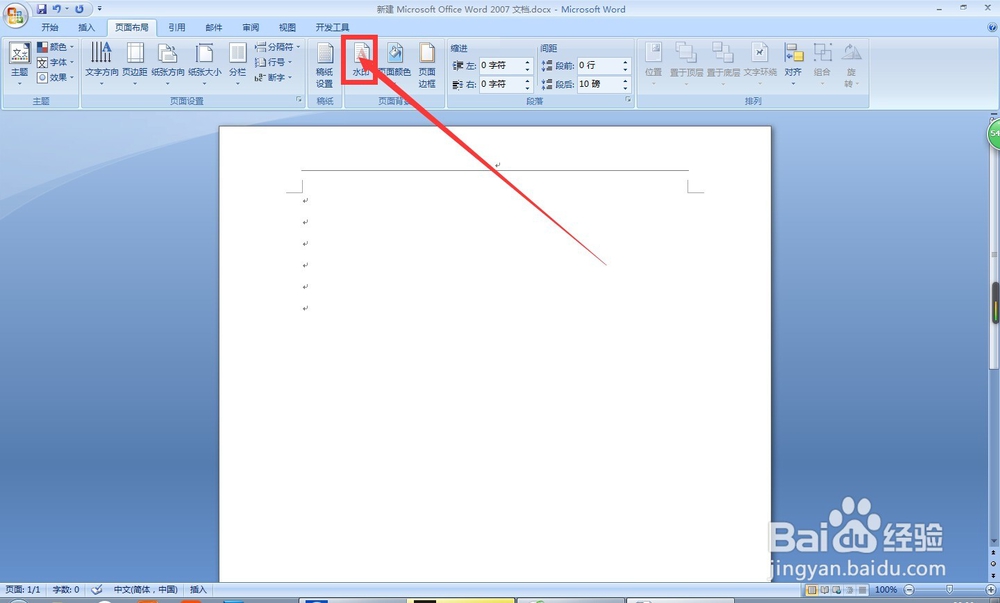Open the Customize Quick Access Toolbar arrow
Image resolution: width=1000 pixels, height=603 pixels.
(99, 9)
